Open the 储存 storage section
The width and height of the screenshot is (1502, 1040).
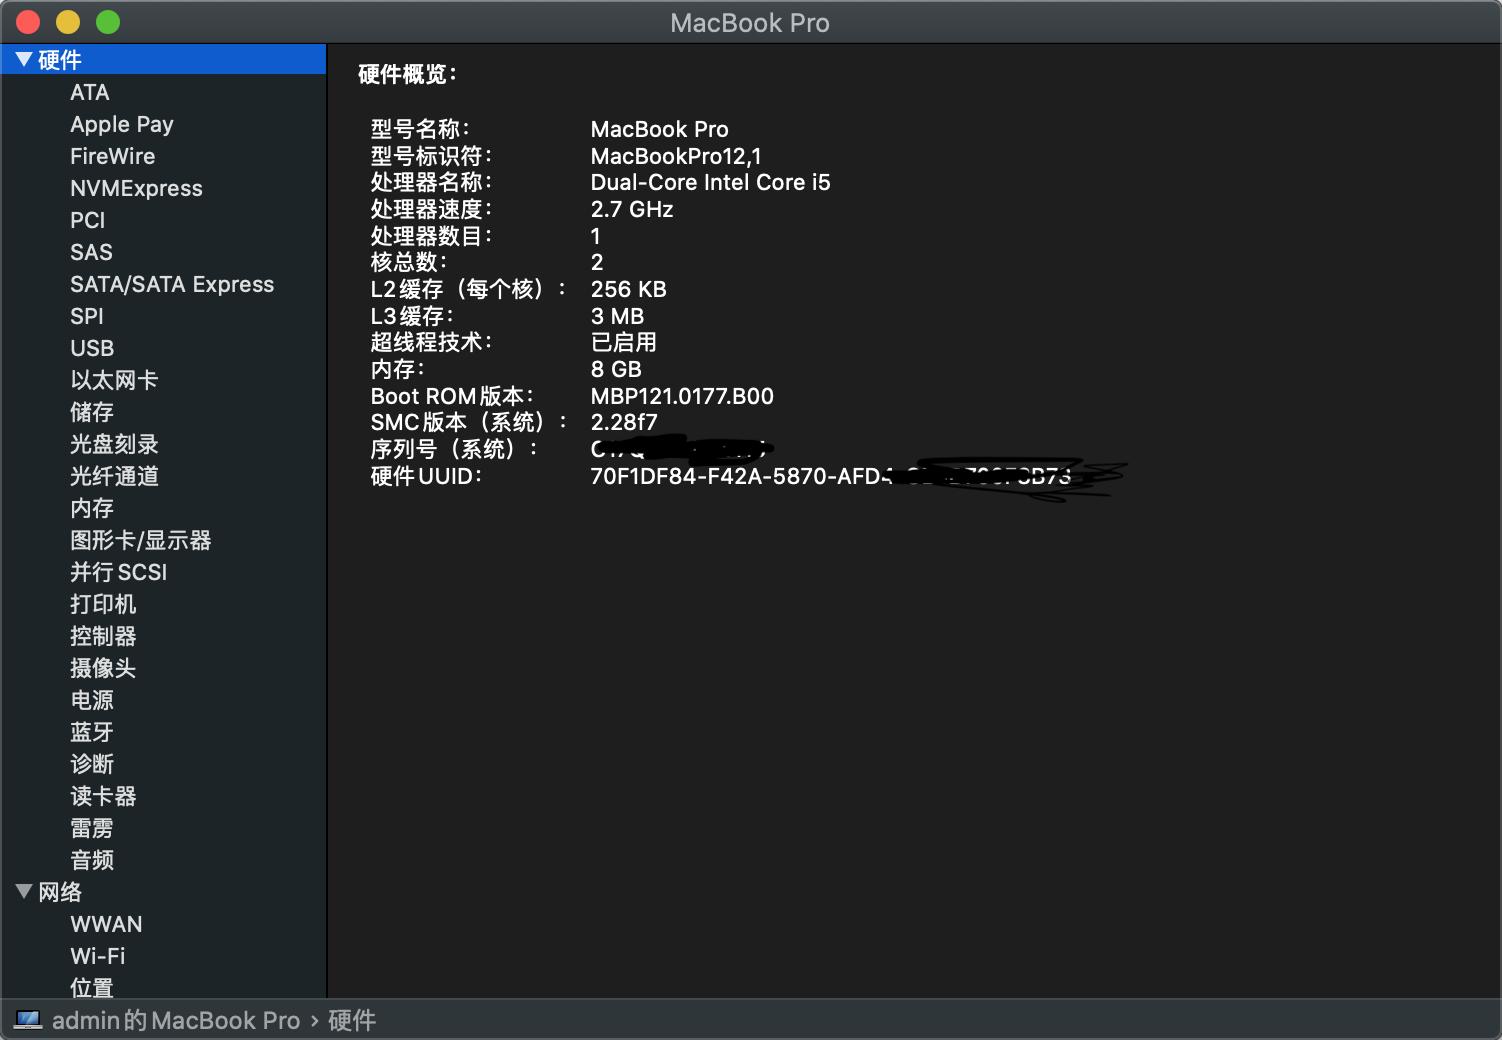[92, 412]
